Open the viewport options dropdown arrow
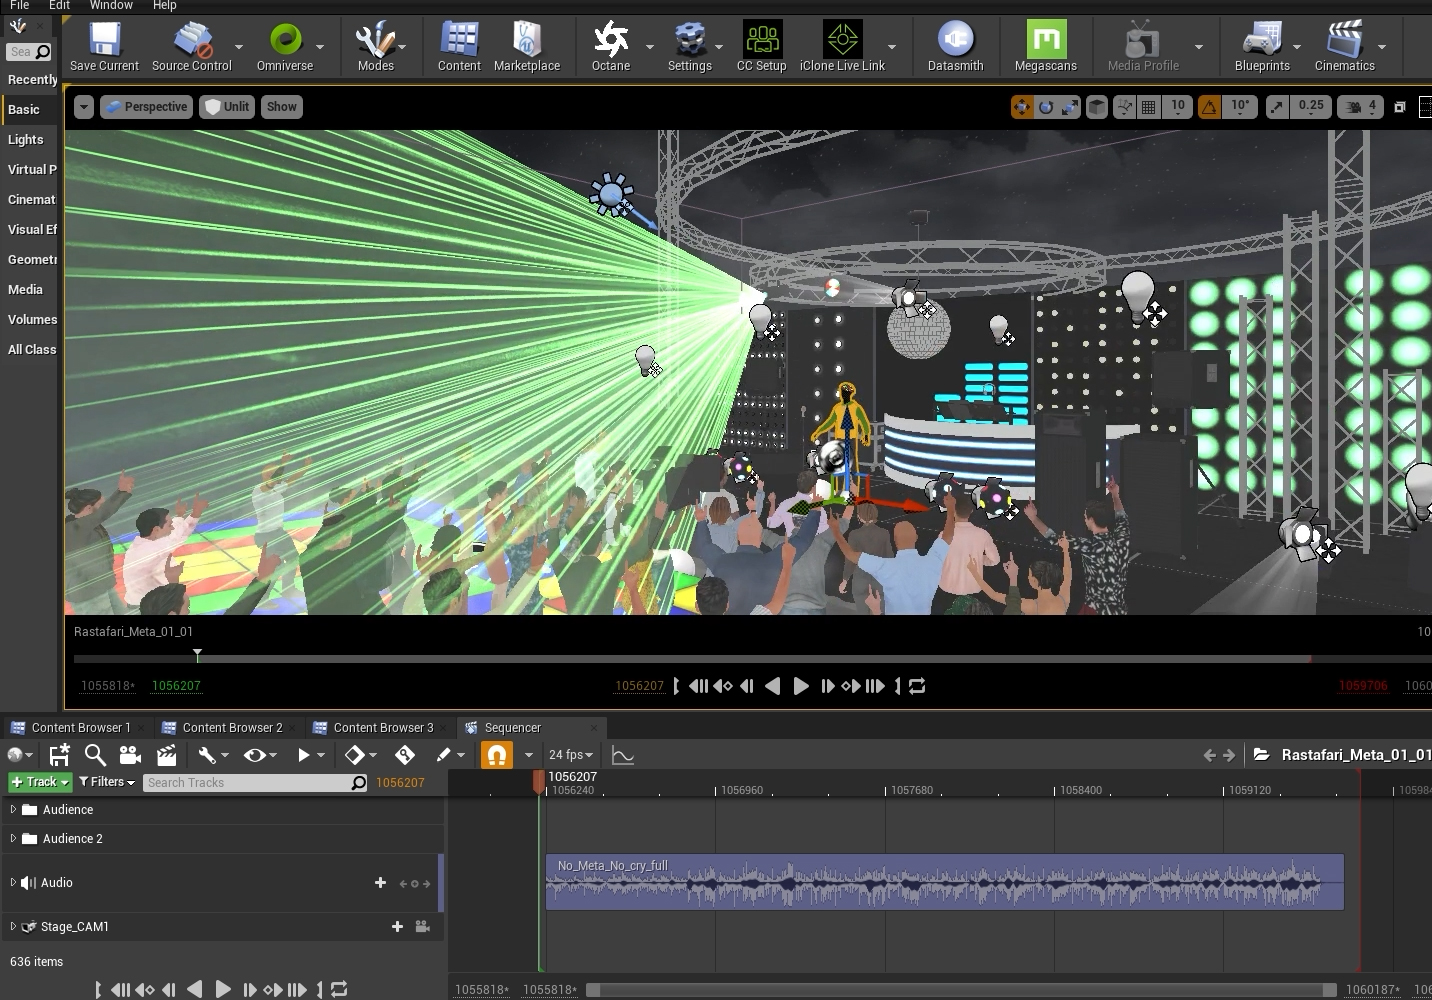1432x1000 pixels. point(84,107)
